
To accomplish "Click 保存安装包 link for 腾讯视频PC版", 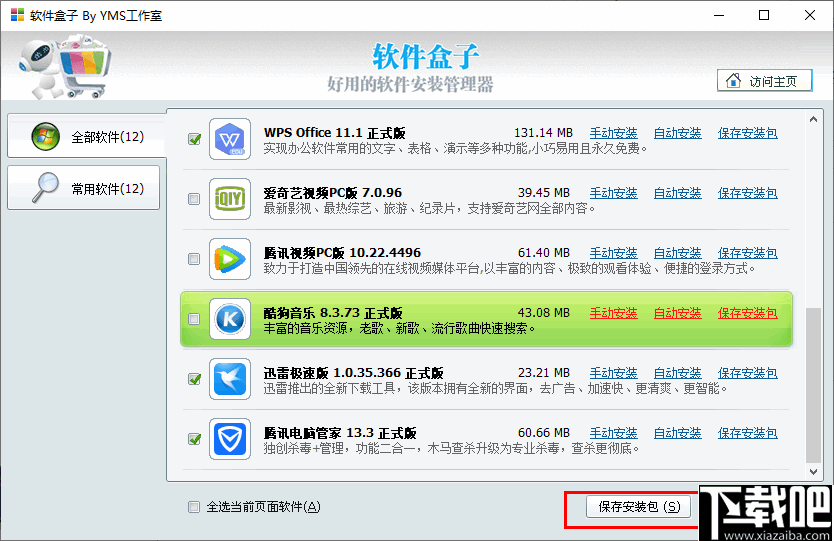I will click(x=747, y=253).
